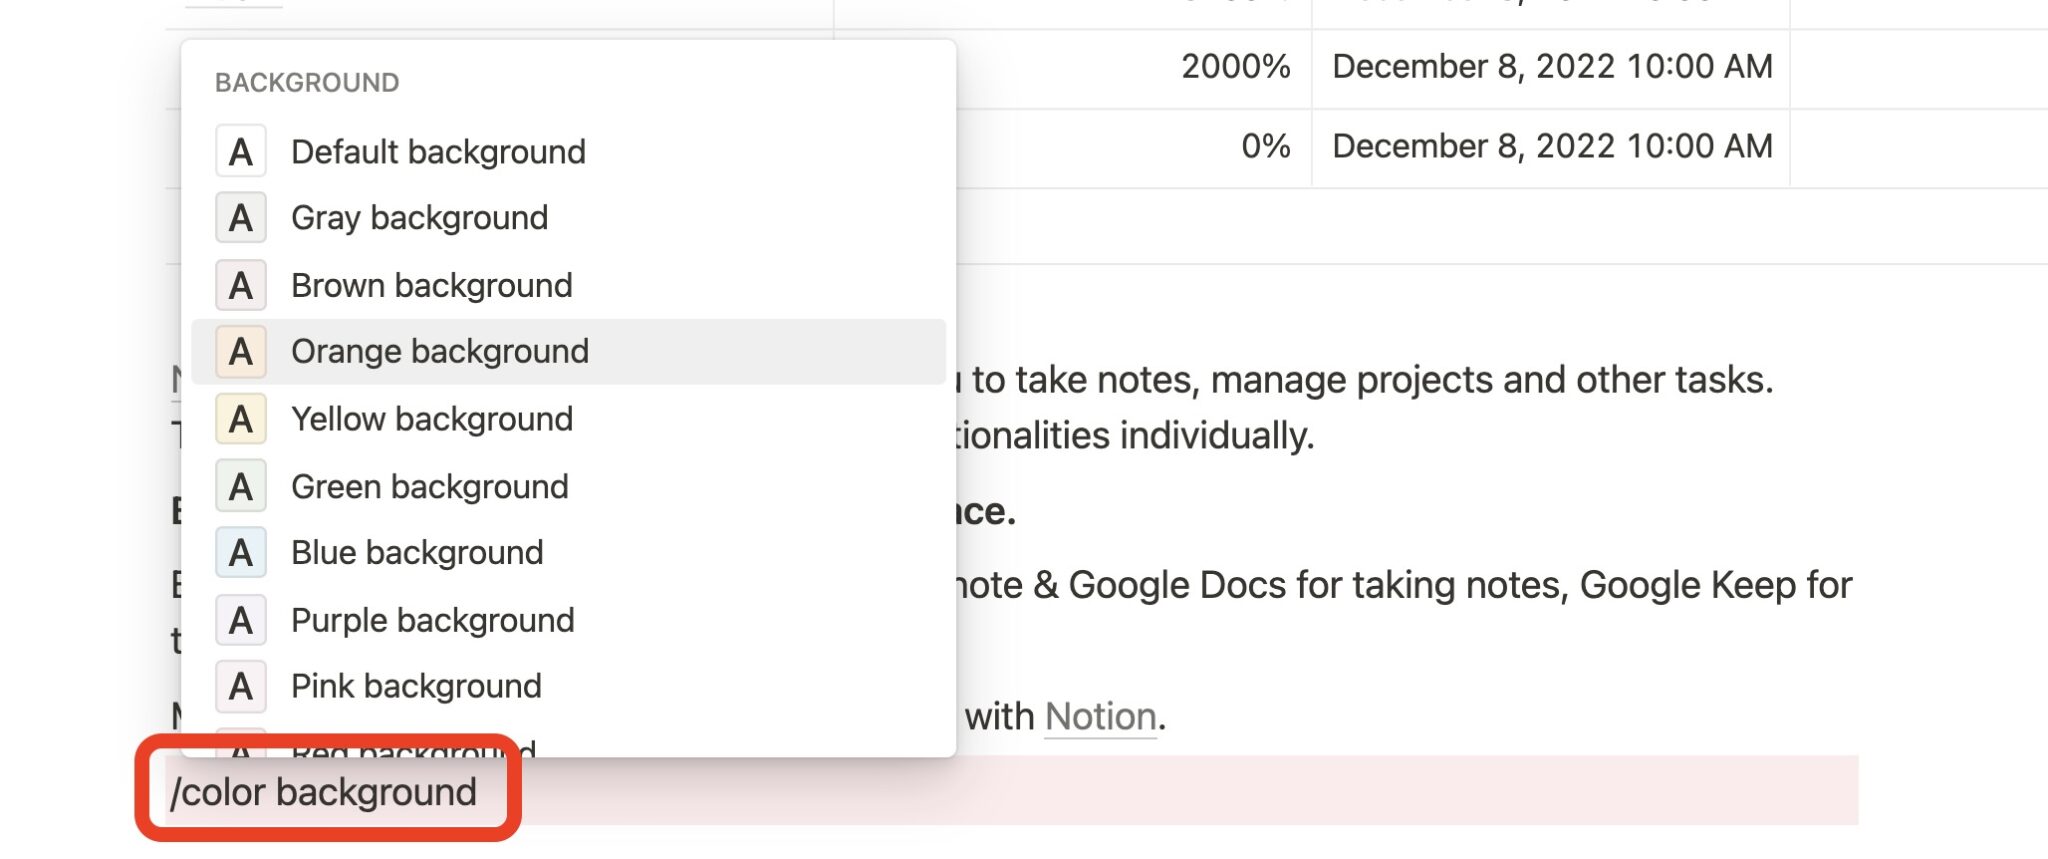The image size is (2048, 859).
Task: Click the 2000% table cell
Action: (x=1237, y=66)
